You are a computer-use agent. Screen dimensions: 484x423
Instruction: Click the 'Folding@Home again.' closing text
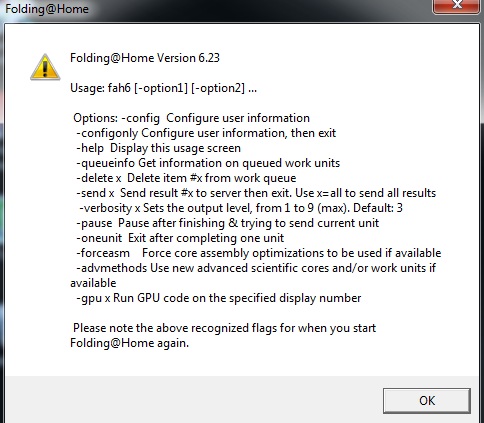point(129,343)
